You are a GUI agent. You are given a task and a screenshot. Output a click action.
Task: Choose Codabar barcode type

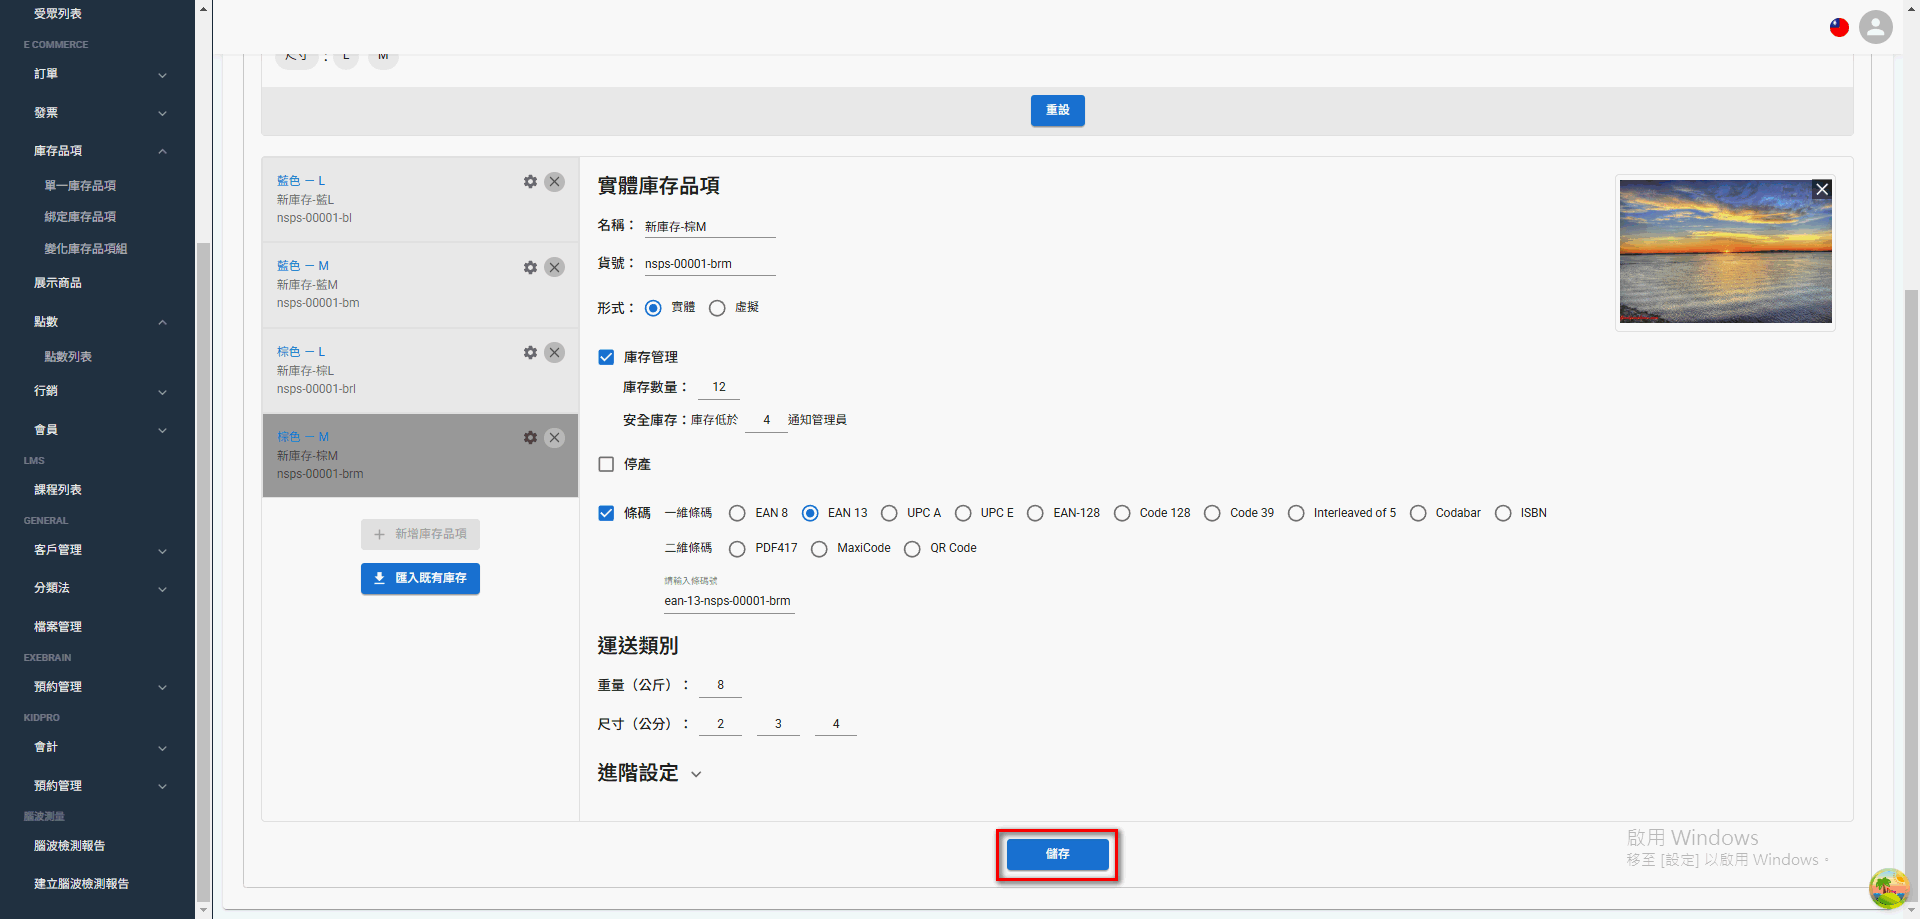tap(1418, 513)
